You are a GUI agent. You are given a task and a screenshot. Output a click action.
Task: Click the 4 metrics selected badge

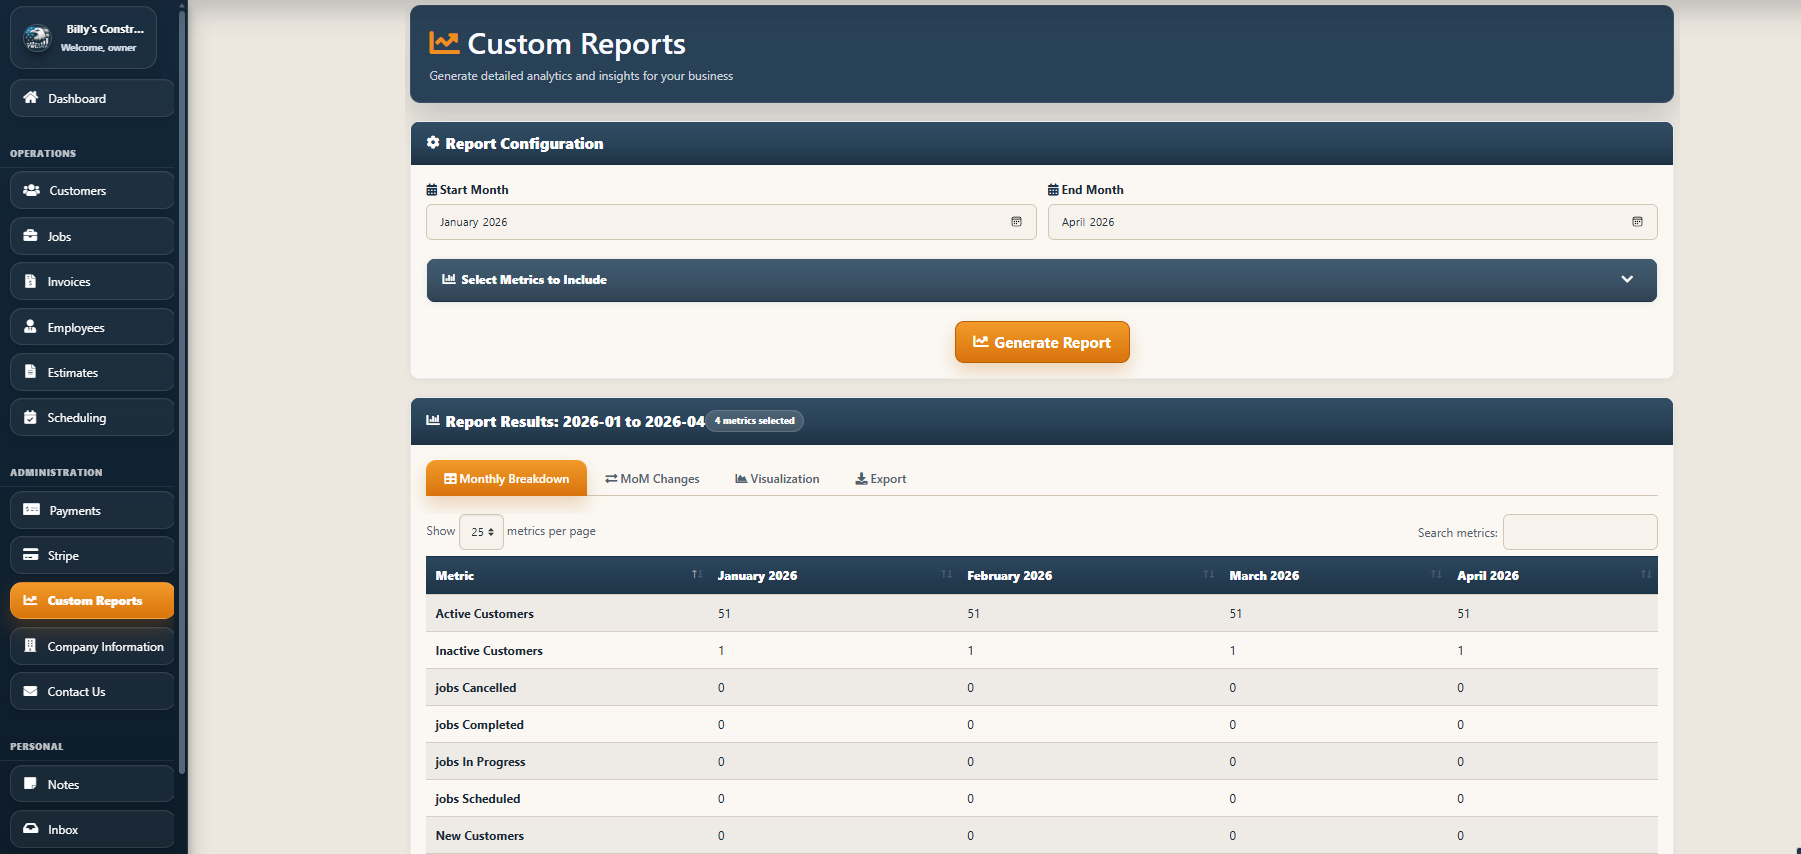(x=755, y=421)
